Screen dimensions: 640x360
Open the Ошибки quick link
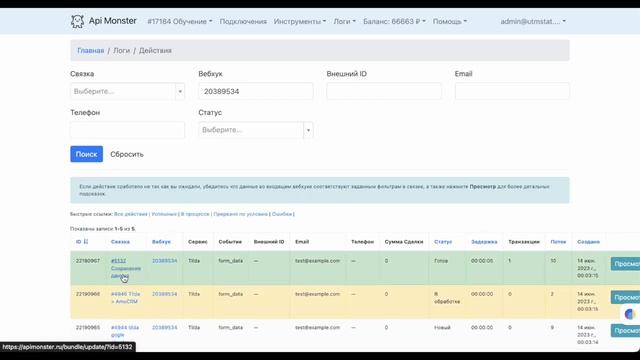(282, 214)
